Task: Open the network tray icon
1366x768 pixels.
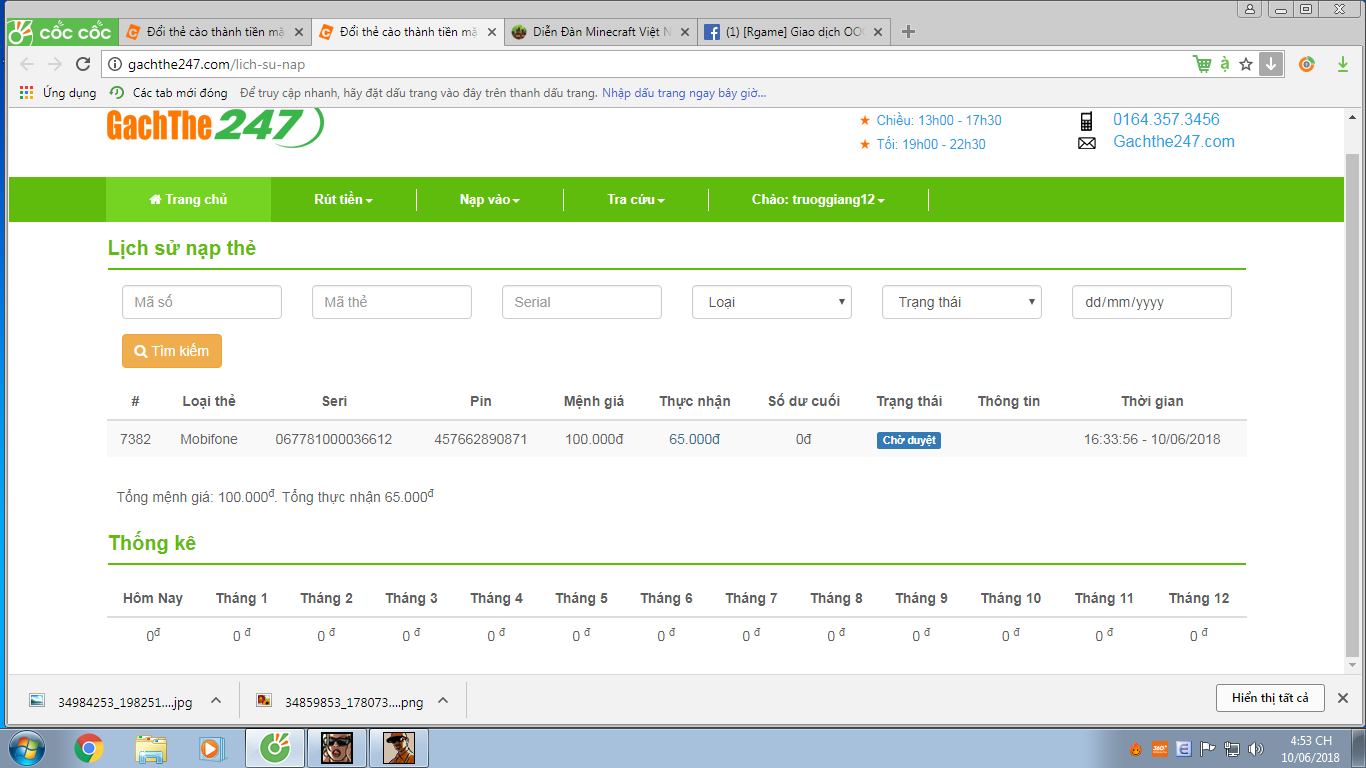Action: click(x=1232, y=748)
